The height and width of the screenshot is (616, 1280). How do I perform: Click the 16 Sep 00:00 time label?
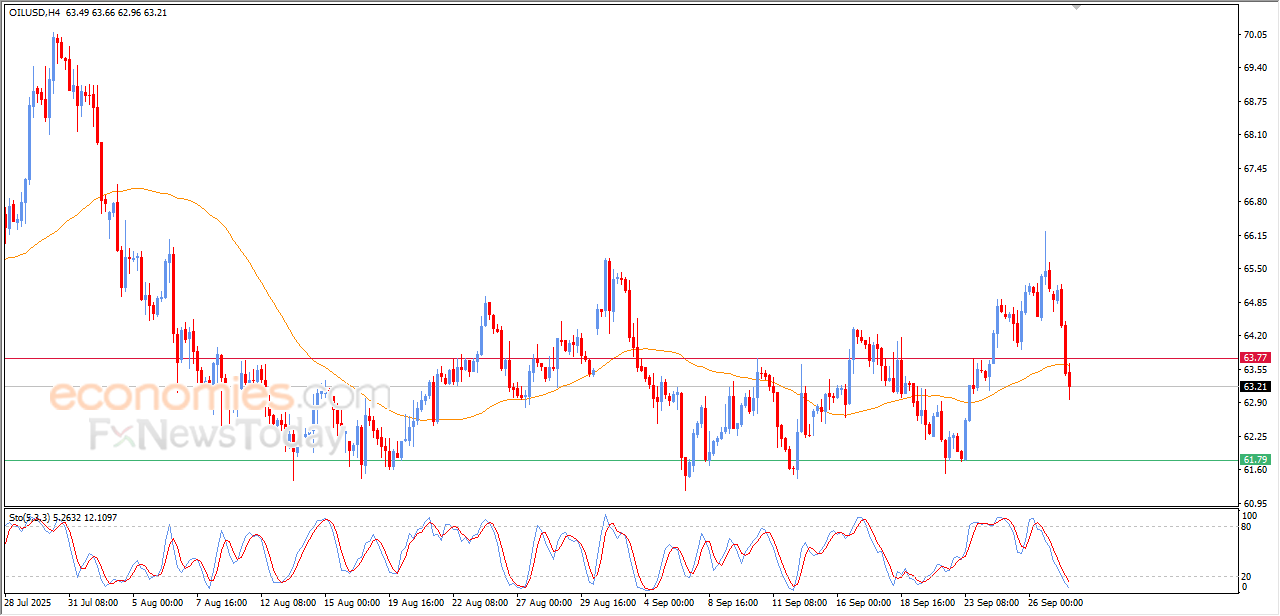[863, 604]
